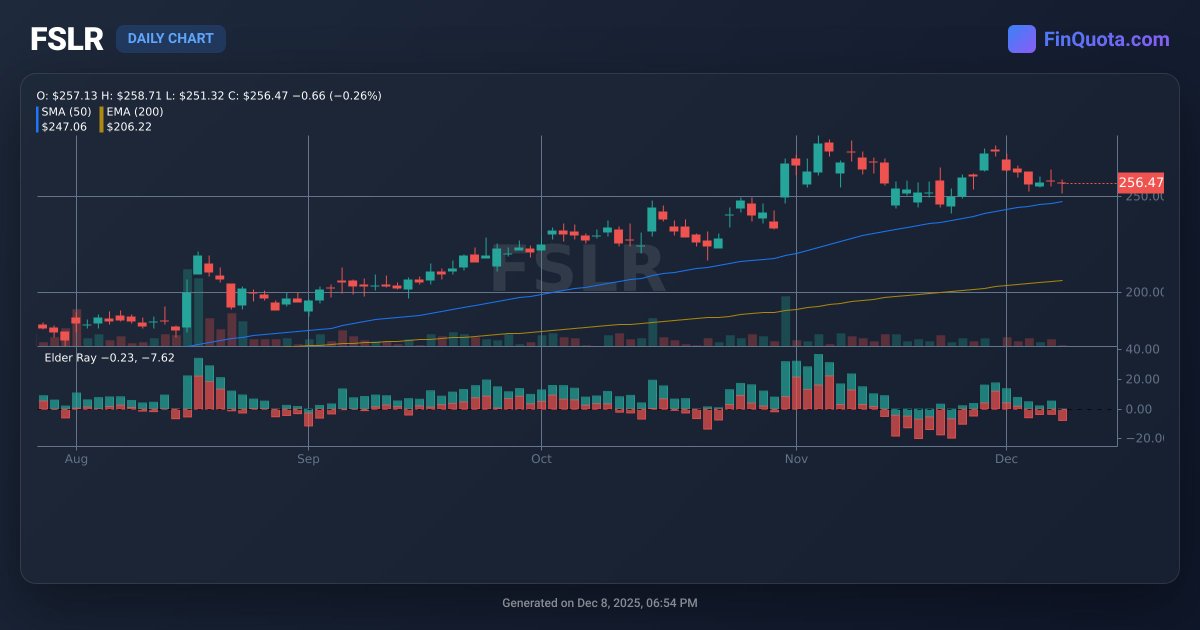Click the Aug month label
This screenshot has height=630, width=1200.
click(x=76, y=459)
